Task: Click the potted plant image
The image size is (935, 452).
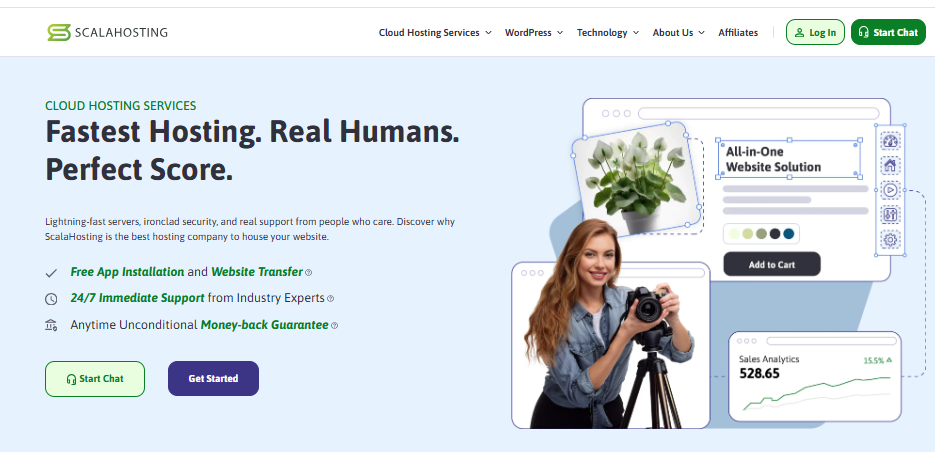Action: point(635,181)
